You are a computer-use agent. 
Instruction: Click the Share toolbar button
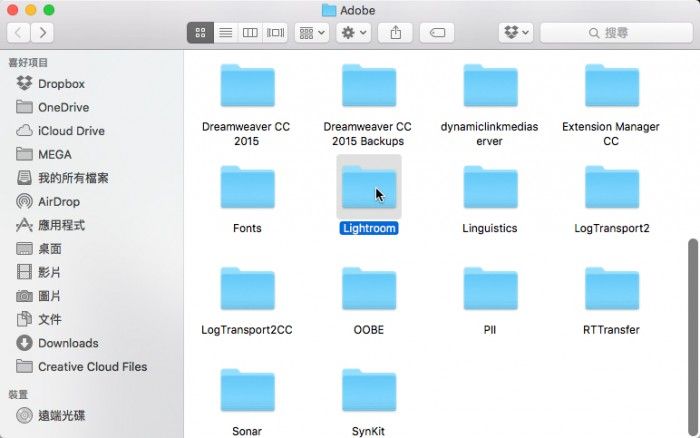(396, 33)
